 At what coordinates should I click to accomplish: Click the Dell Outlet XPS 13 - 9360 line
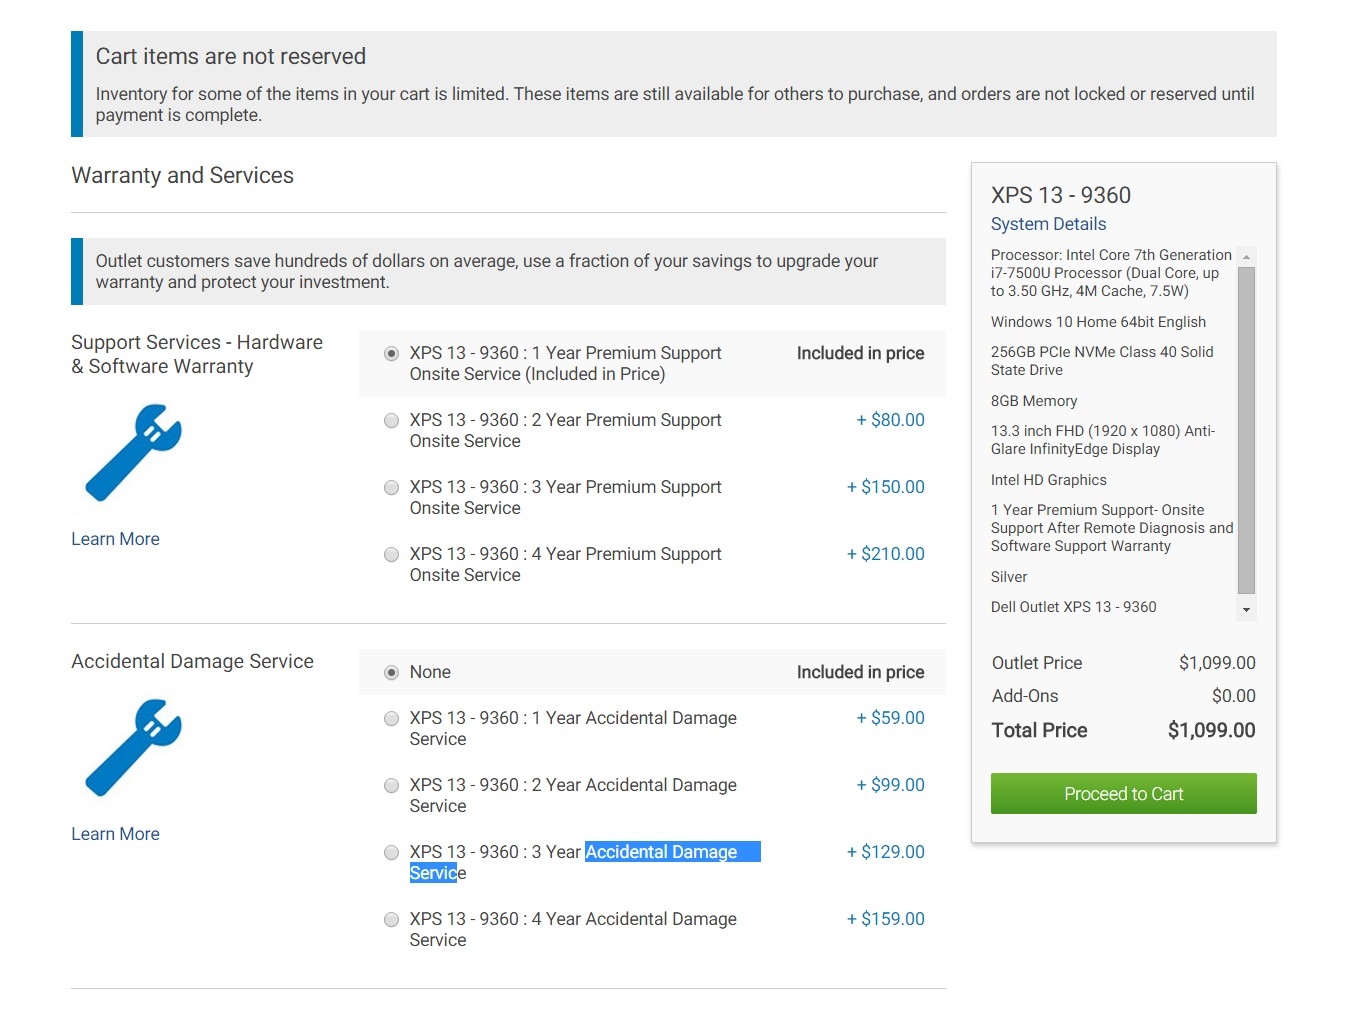click(1074, 607)
